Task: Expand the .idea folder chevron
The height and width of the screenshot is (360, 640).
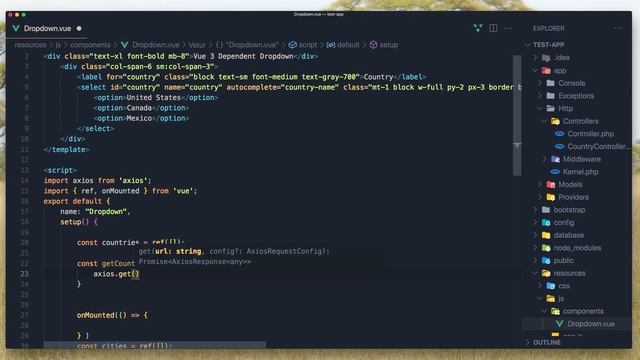Action: point(535,58)
